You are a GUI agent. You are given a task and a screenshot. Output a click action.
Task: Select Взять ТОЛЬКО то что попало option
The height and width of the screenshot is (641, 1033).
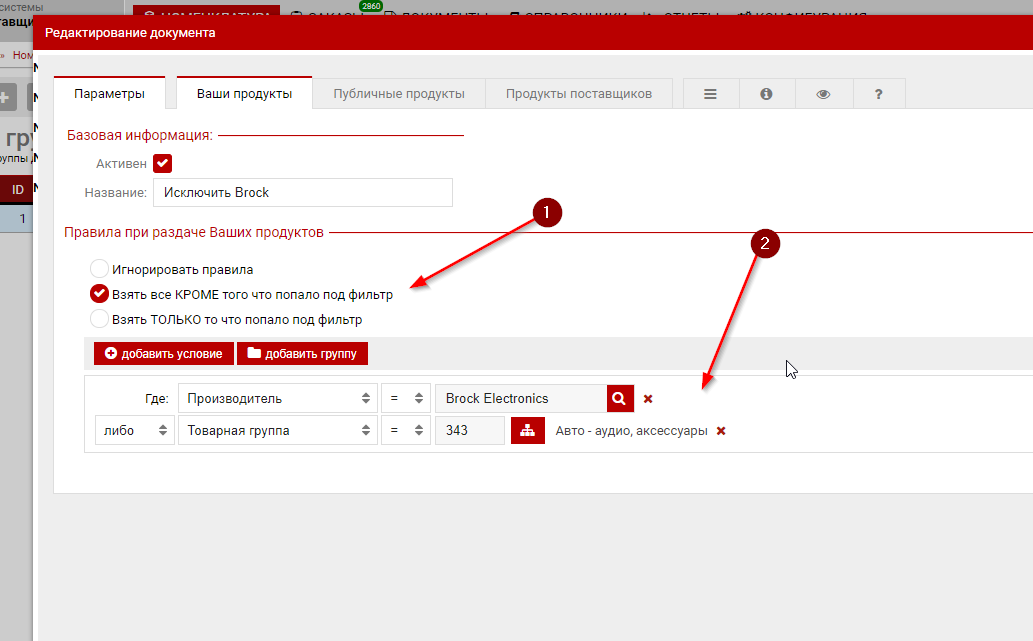(99, 320)
